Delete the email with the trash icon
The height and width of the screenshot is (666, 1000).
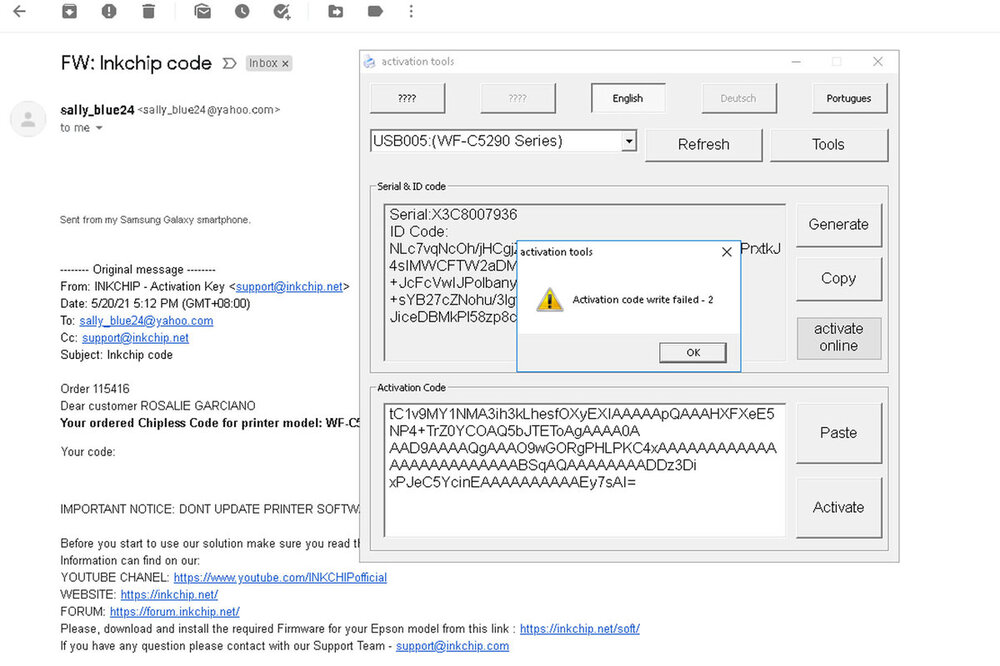[x=149, y=12]
